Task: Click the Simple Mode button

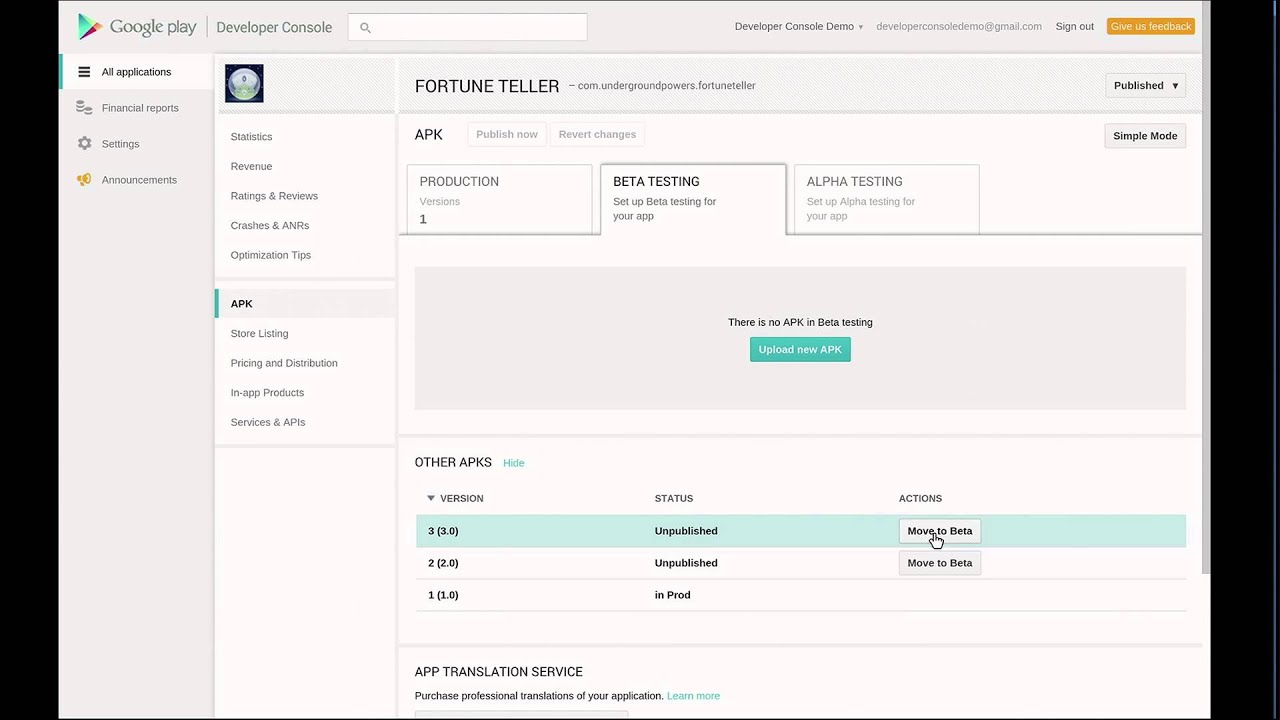Action: (x=1145, y=136)
